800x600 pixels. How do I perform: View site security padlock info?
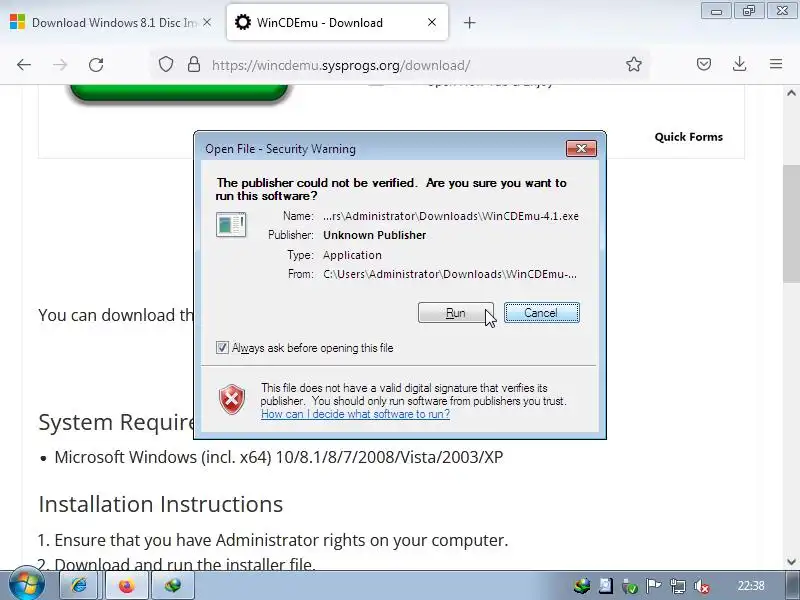194,65
